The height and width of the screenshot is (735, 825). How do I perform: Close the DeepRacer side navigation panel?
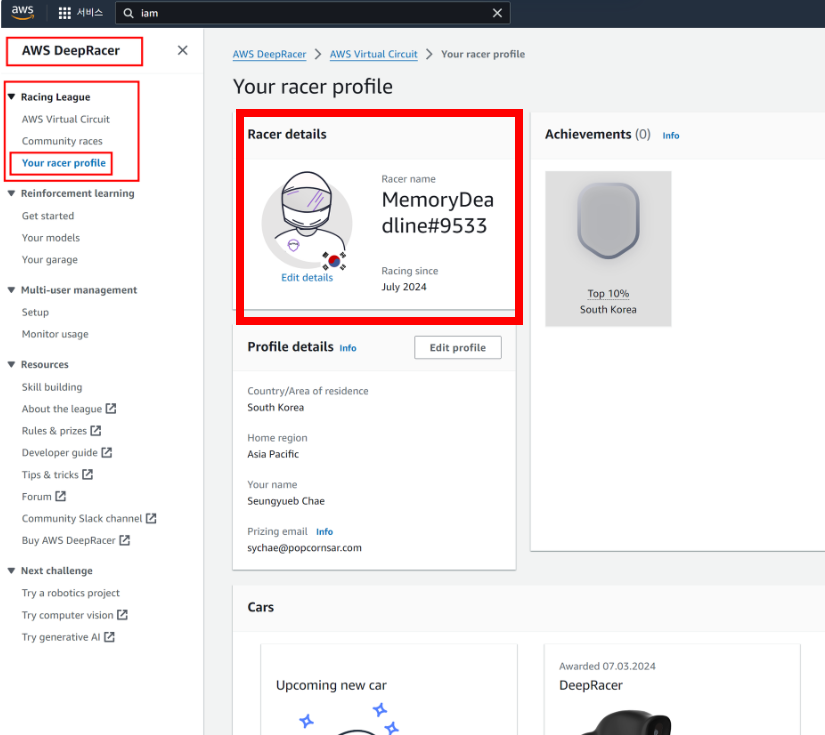pos(183,51)
